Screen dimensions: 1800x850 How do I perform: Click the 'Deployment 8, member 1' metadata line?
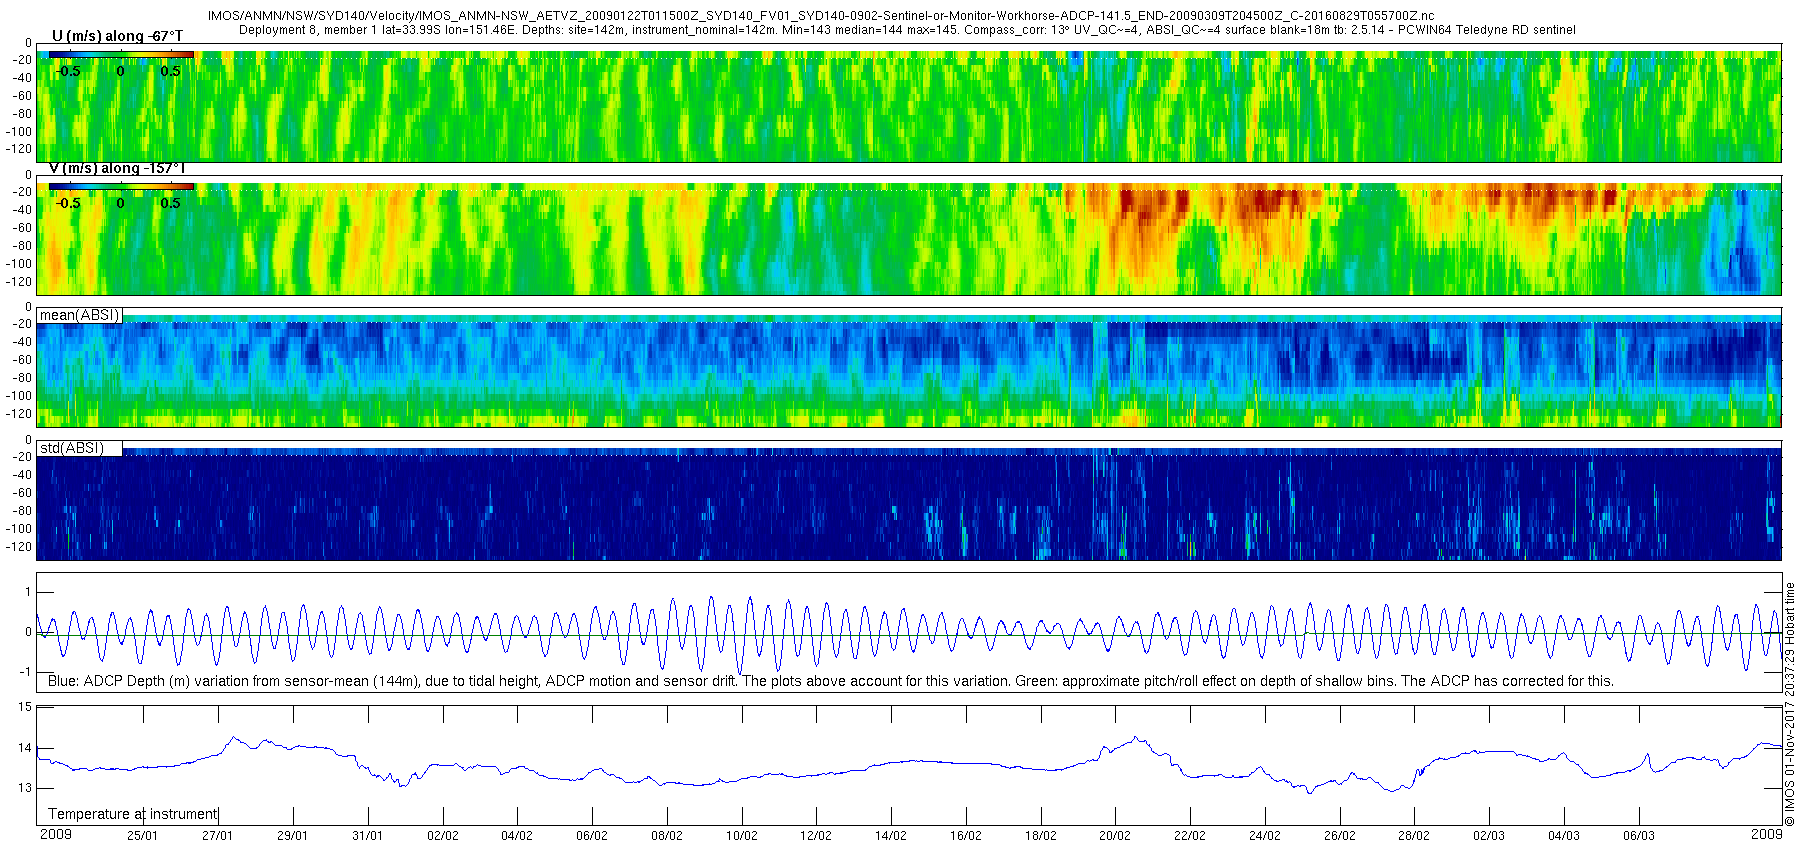tap(907, 30)
